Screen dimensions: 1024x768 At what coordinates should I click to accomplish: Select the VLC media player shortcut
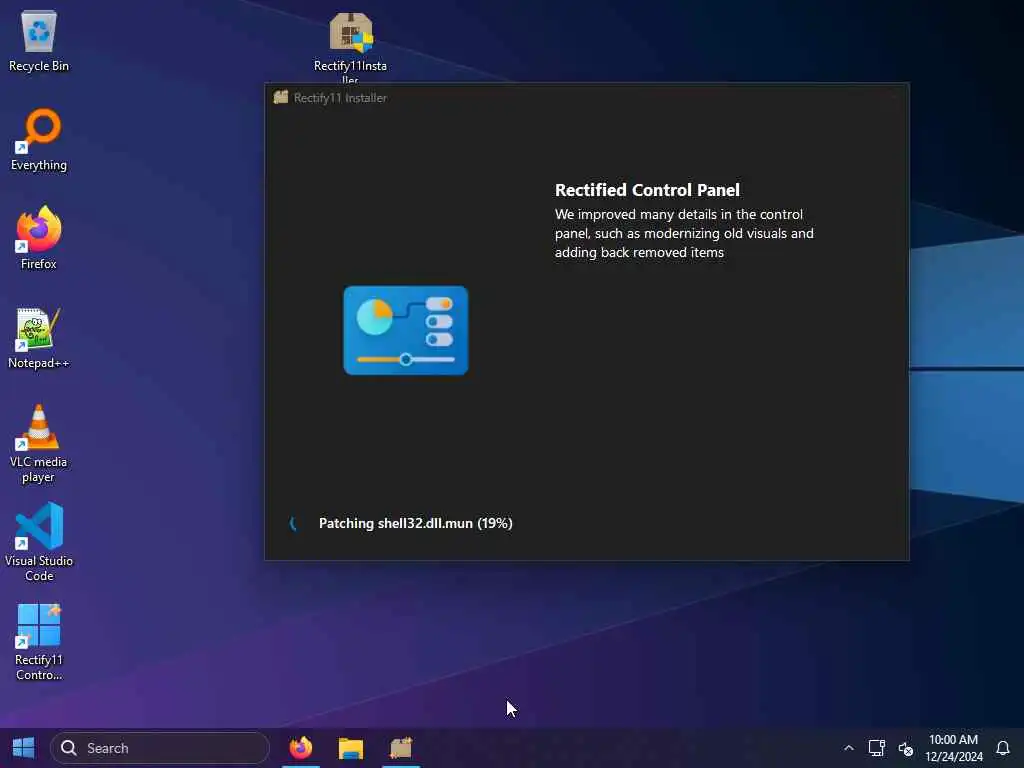pyautogui.click(x=39, y=444)
